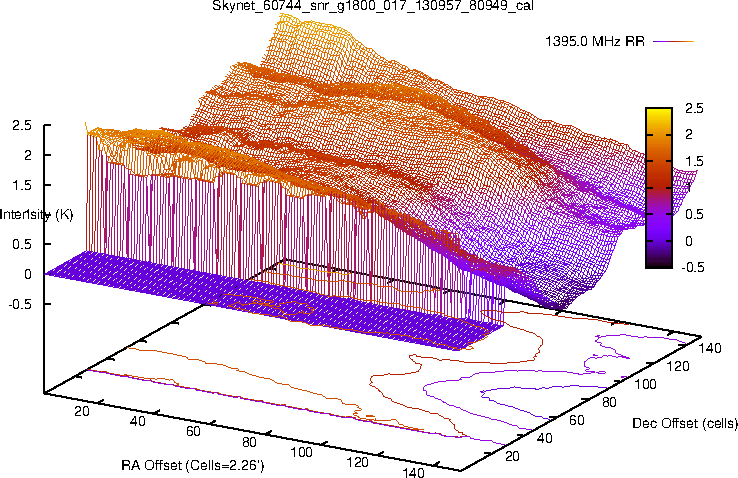
Task: Click the 140 tick label on the RA Offset axis
Action: point(413,472)
